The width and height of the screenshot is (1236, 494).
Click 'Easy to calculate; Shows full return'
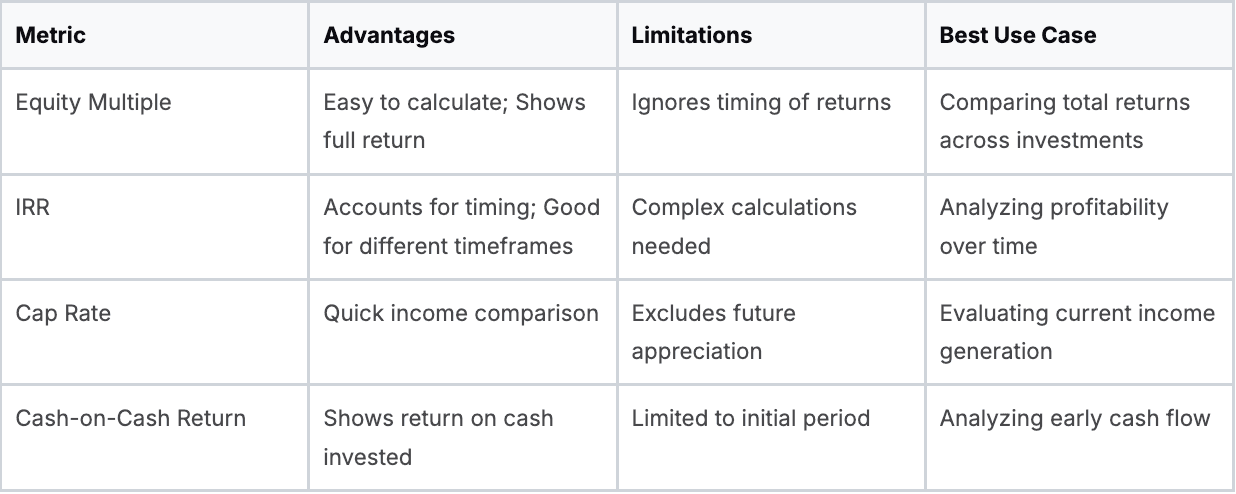click(454, 121)
